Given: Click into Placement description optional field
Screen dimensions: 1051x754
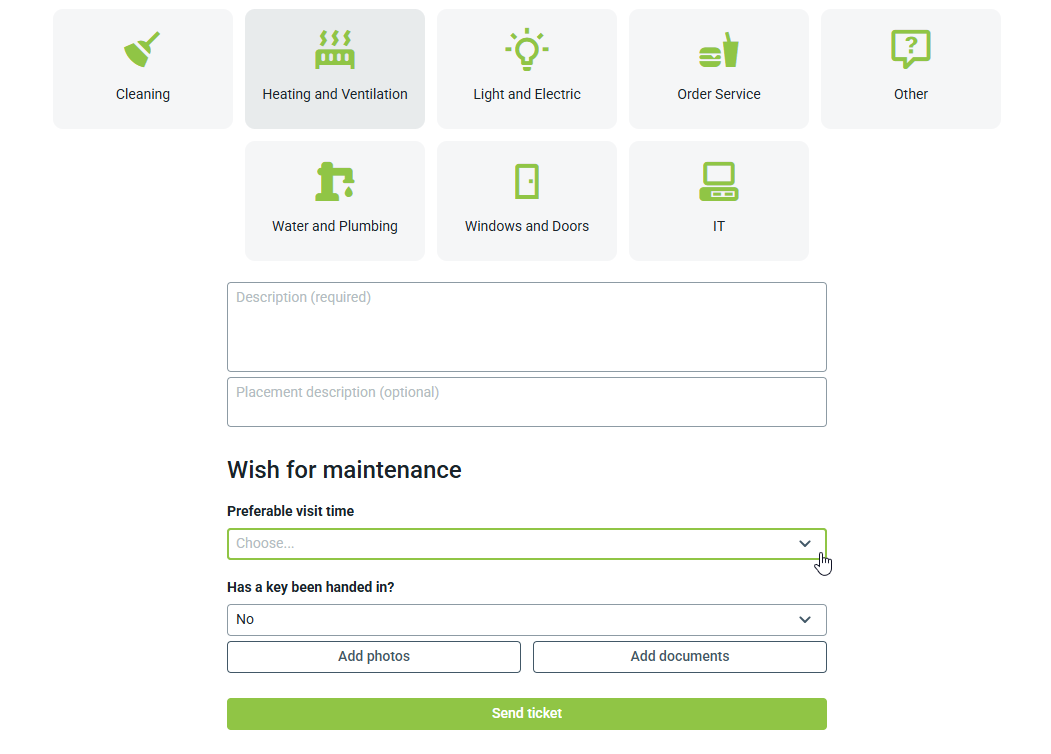Looking at the screenshot, I should pyautogui.click(x=527, y=402).
